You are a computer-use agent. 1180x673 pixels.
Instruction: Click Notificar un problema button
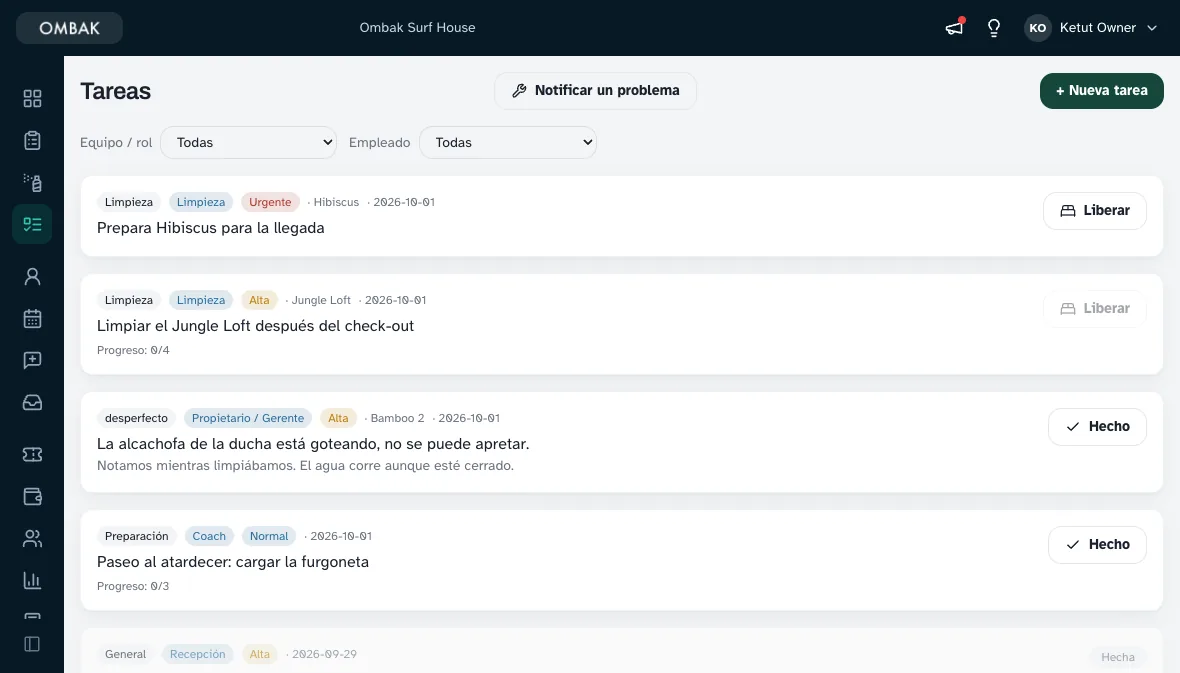pos(595,90)
